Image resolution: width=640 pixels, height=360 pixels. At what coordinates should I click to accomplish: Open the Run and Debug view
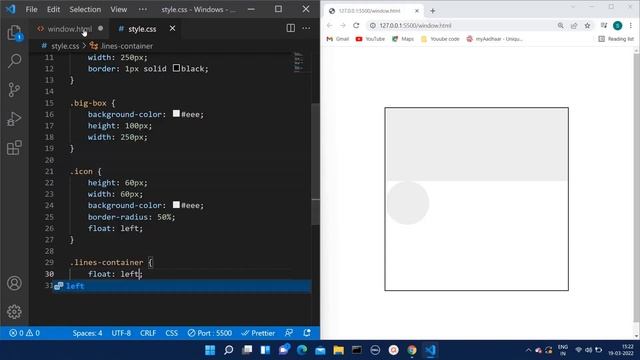(x=14, y=119)
